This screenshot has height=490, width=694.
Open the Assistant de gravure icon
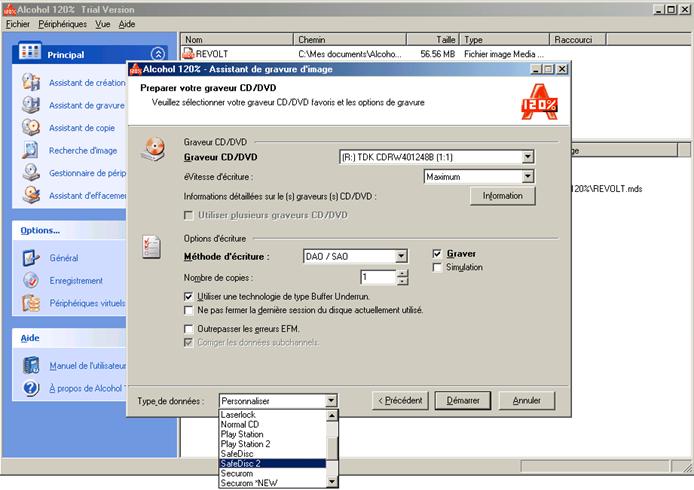[x=31, y=105]
